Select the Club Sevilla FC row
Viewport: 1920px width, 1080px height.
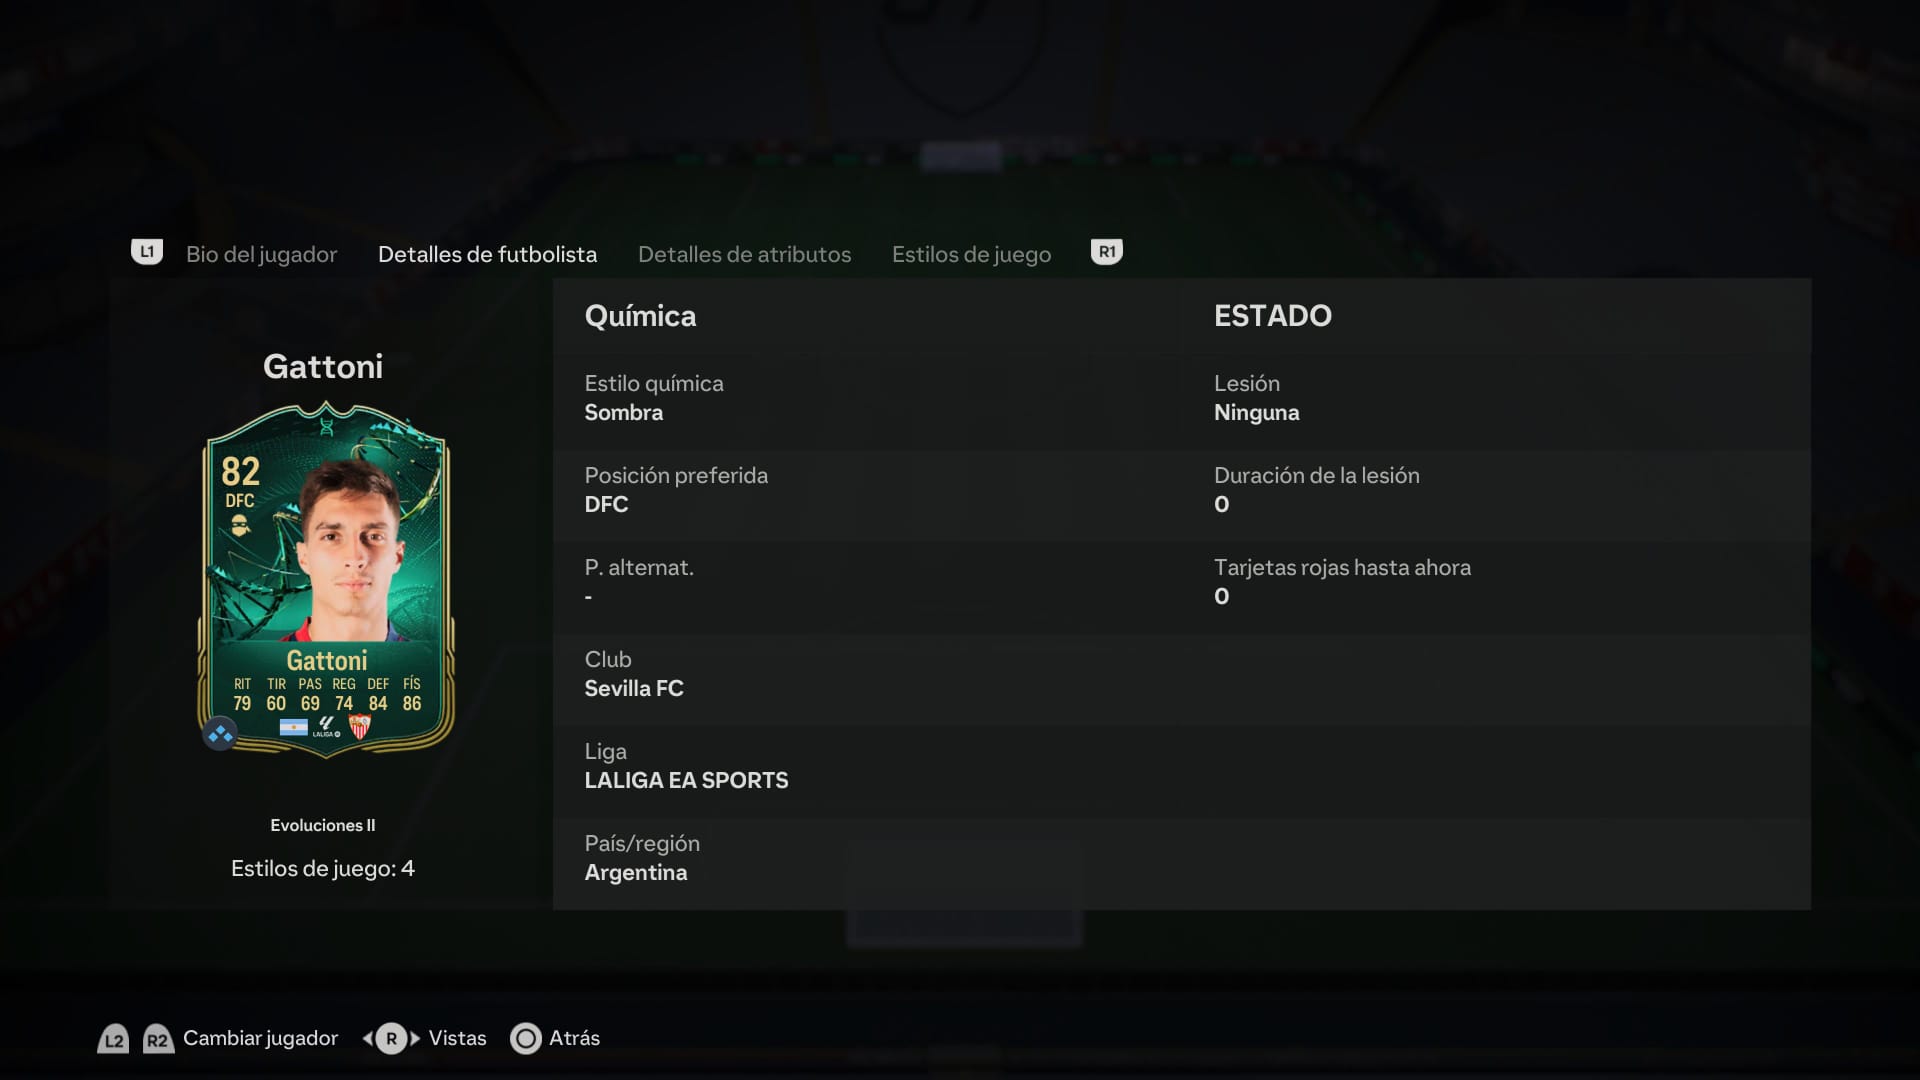(867, 675)
